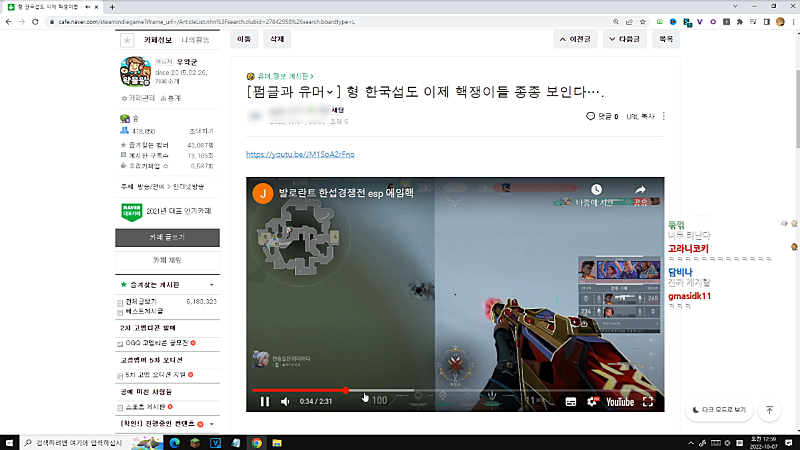Open video on YouTube via logo
This screenshot has height=450, width=800.
point(620,402)
